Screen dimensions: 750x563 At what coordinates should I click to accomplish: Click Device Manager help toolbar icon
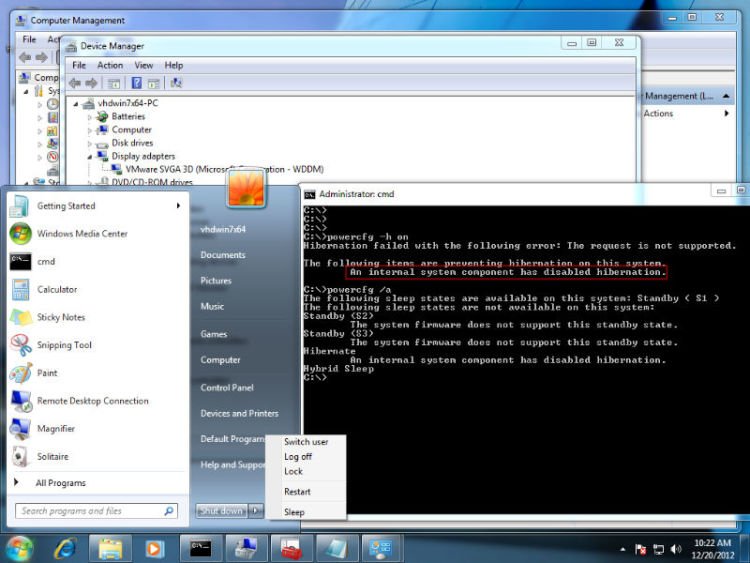click(x=136, y=83)
